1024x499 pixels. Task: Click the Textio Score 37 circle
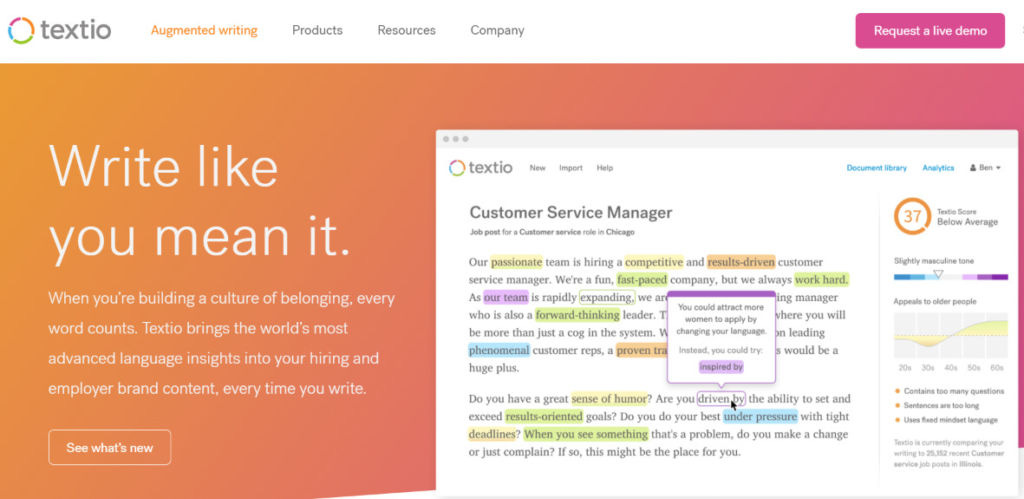912,216
